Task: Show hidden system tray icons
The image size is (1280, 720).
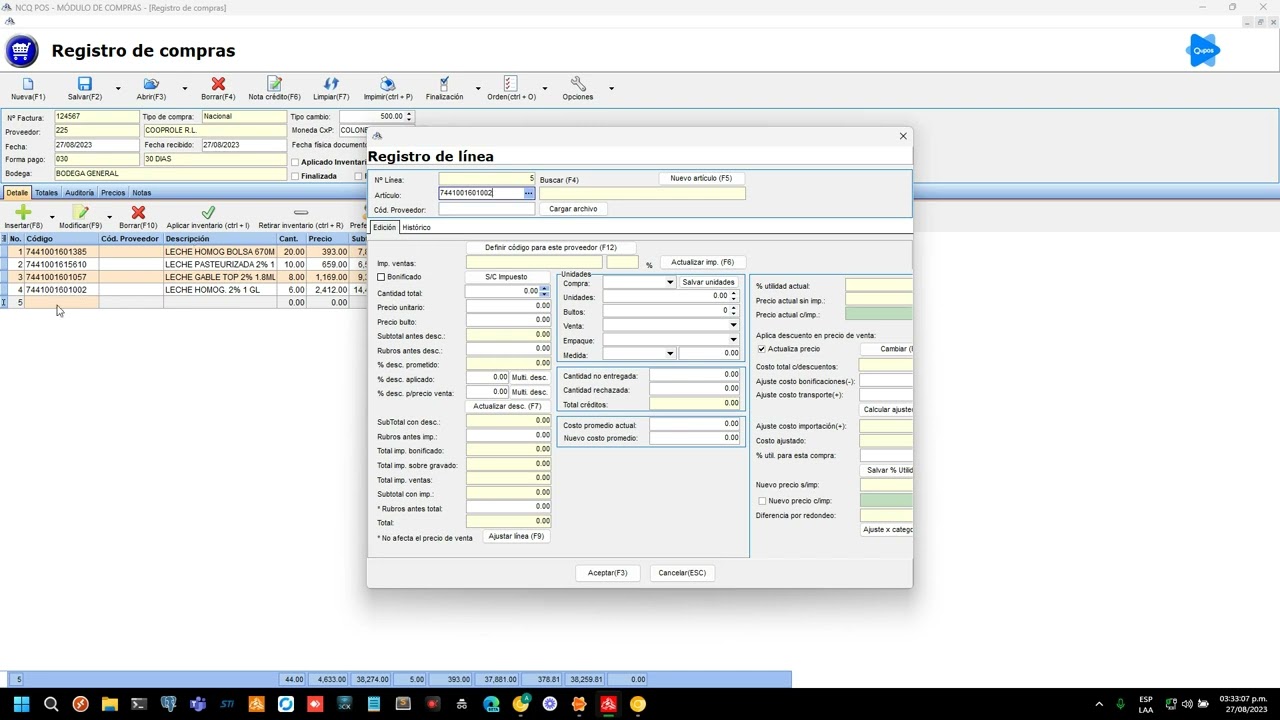Action: [1099, 704]
